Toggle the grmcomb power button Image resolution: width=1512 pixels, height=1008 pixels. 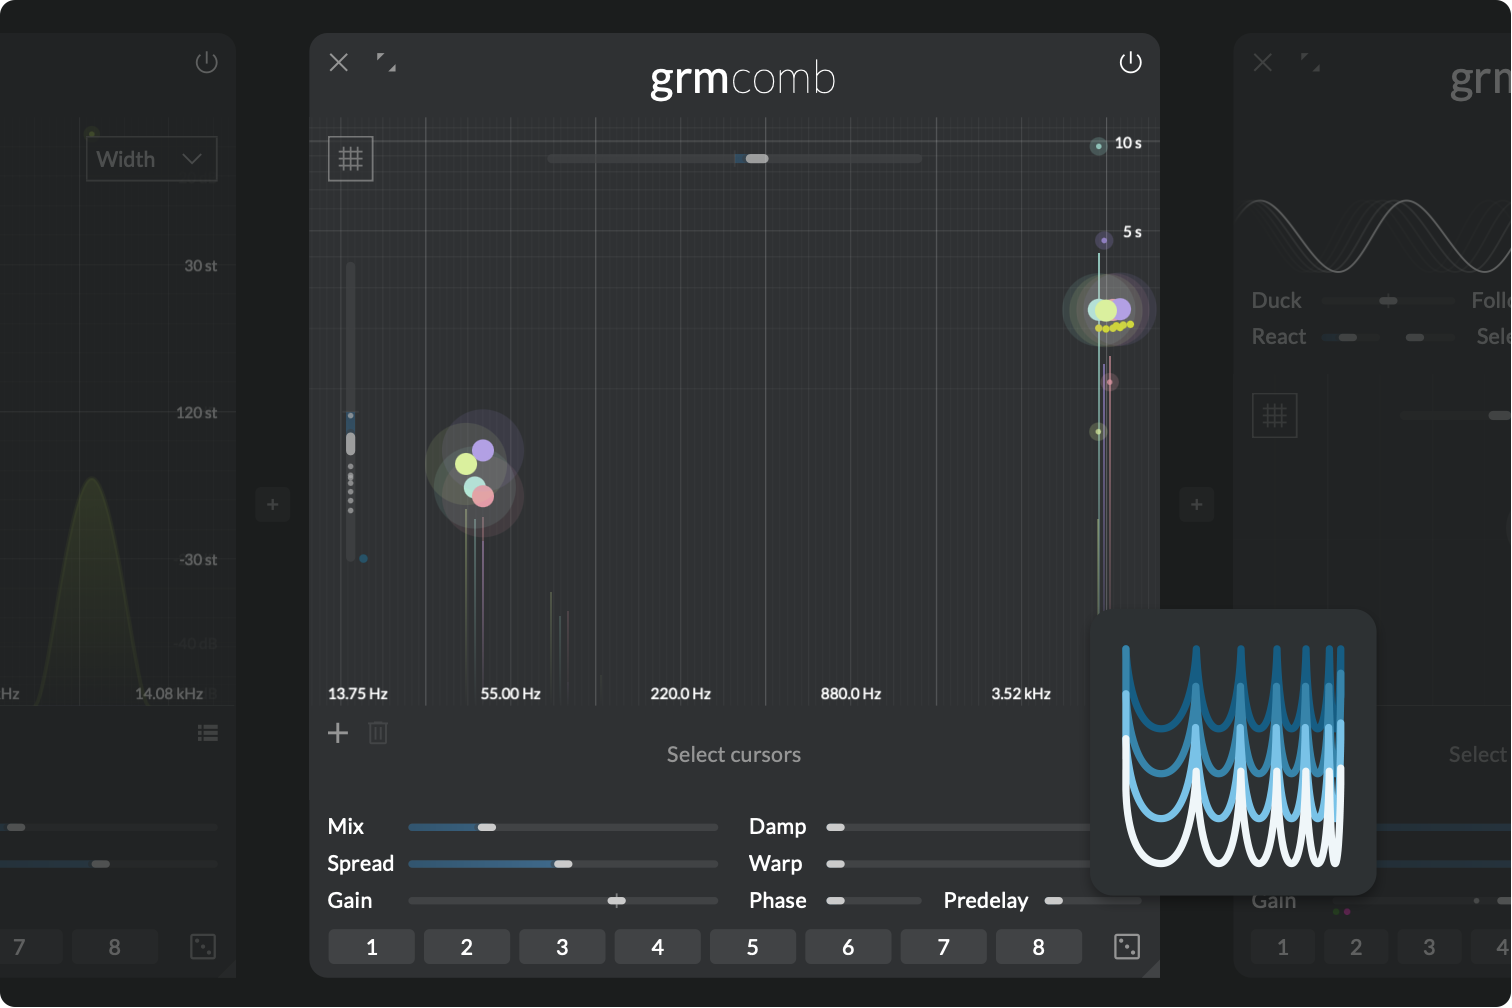tap(1130, 63)
